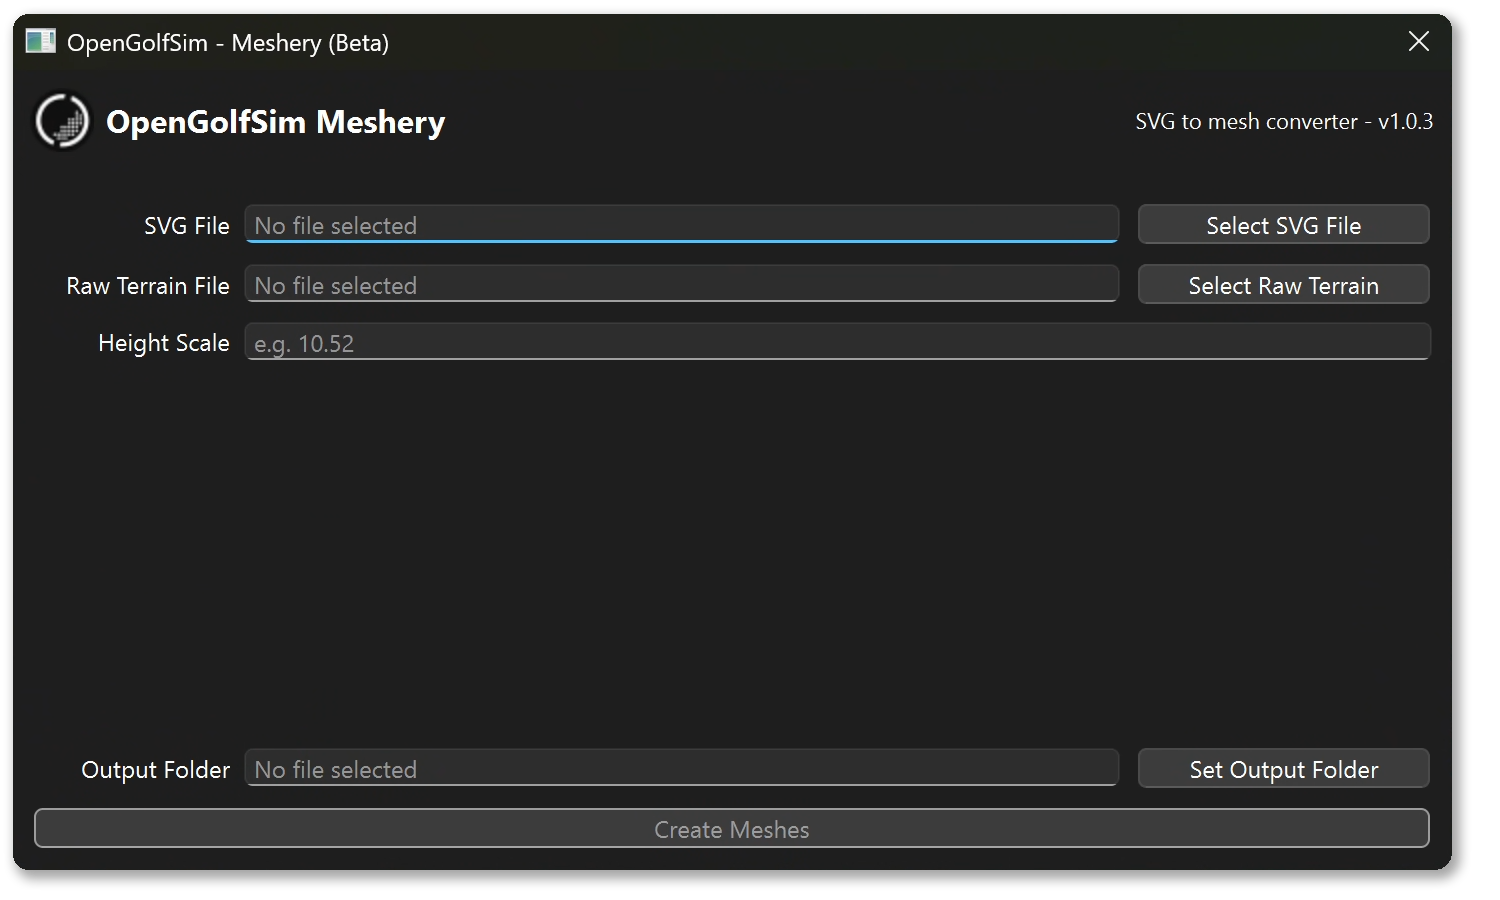Close the Meshery window
Screen dimensions: 1500x900
[x=1418, y=41]
